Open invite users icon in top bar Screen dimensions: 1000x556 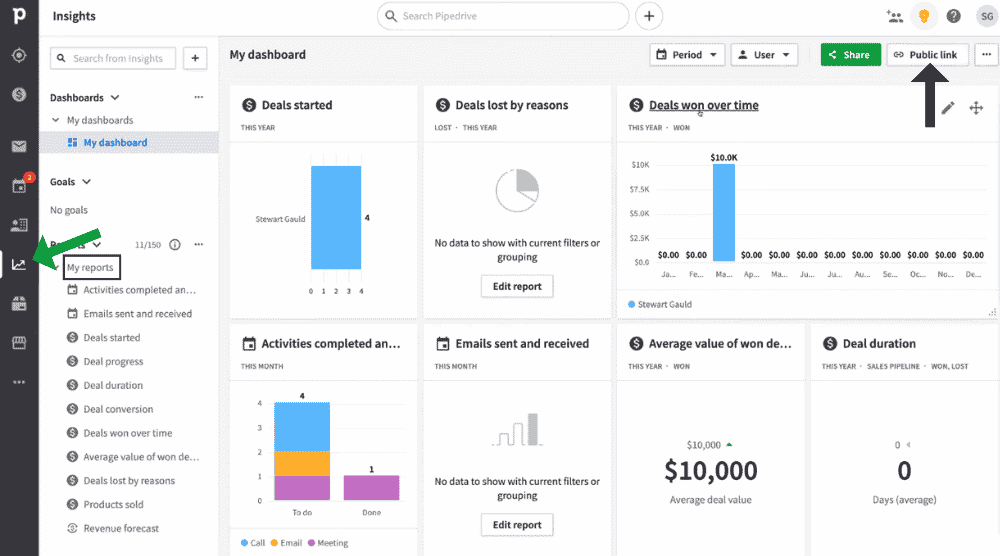895,17
